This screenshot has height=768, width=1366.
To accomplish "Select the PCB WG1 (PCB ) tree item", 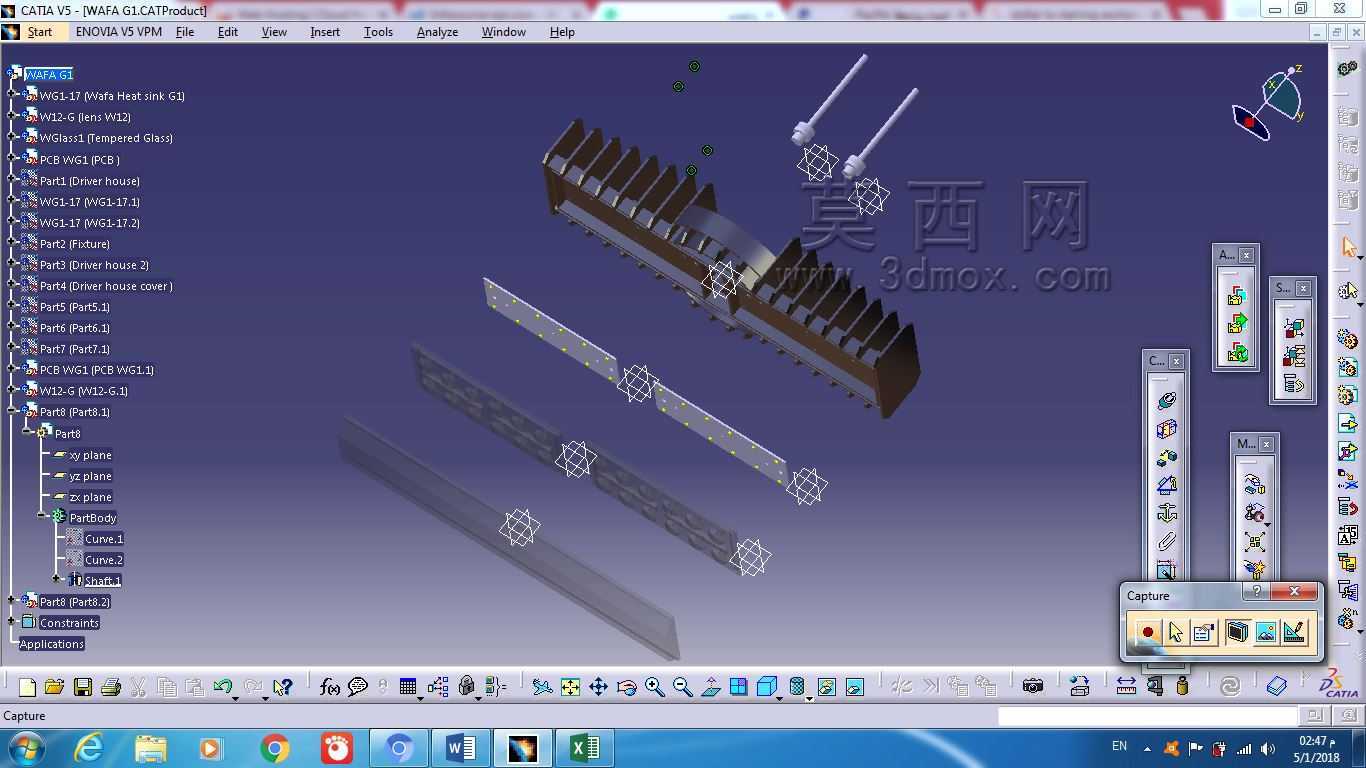I will coord(79,160).
